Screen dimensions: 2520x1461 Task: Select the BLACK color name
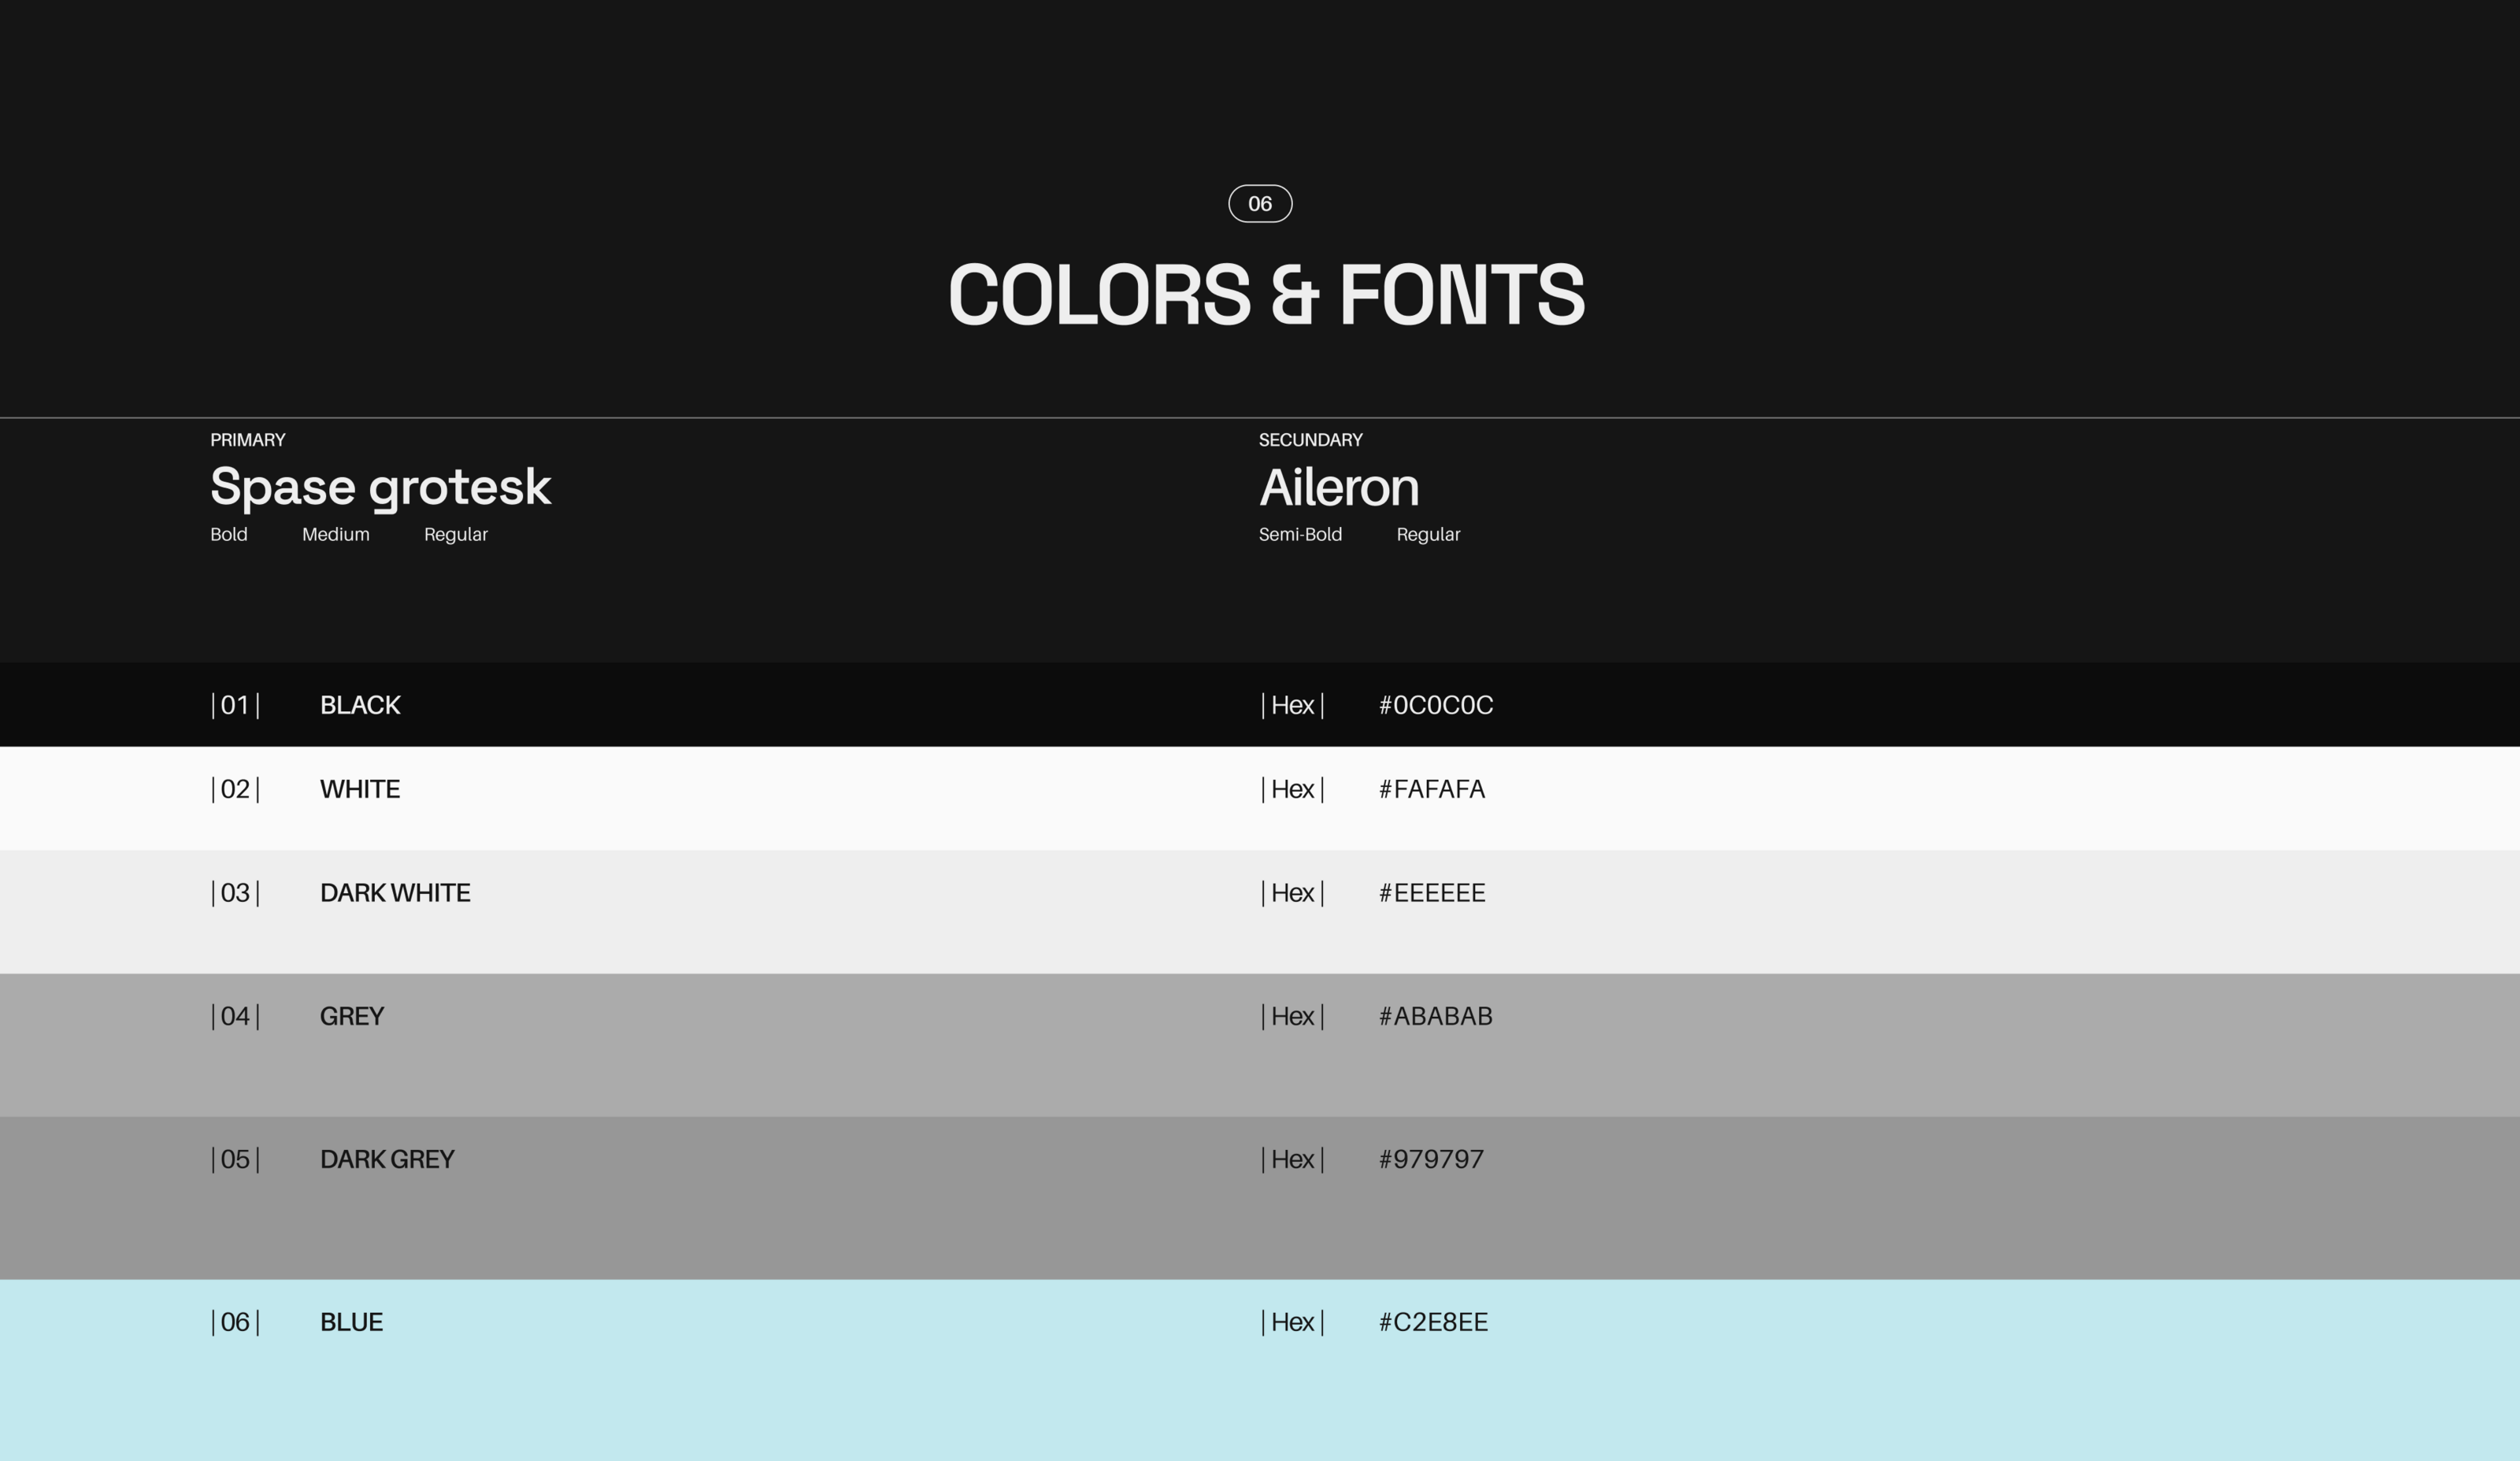tap(360, 706)
